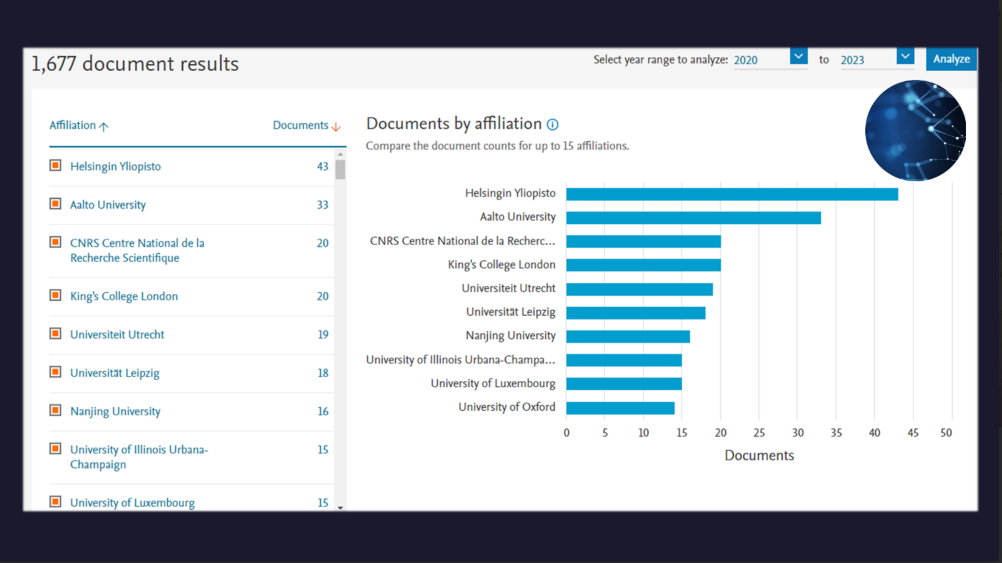The height and width of the screenshot is (563, 1002).
Task: Click the Universiteit Utrecht chart bar
Action: click(639, 289)
